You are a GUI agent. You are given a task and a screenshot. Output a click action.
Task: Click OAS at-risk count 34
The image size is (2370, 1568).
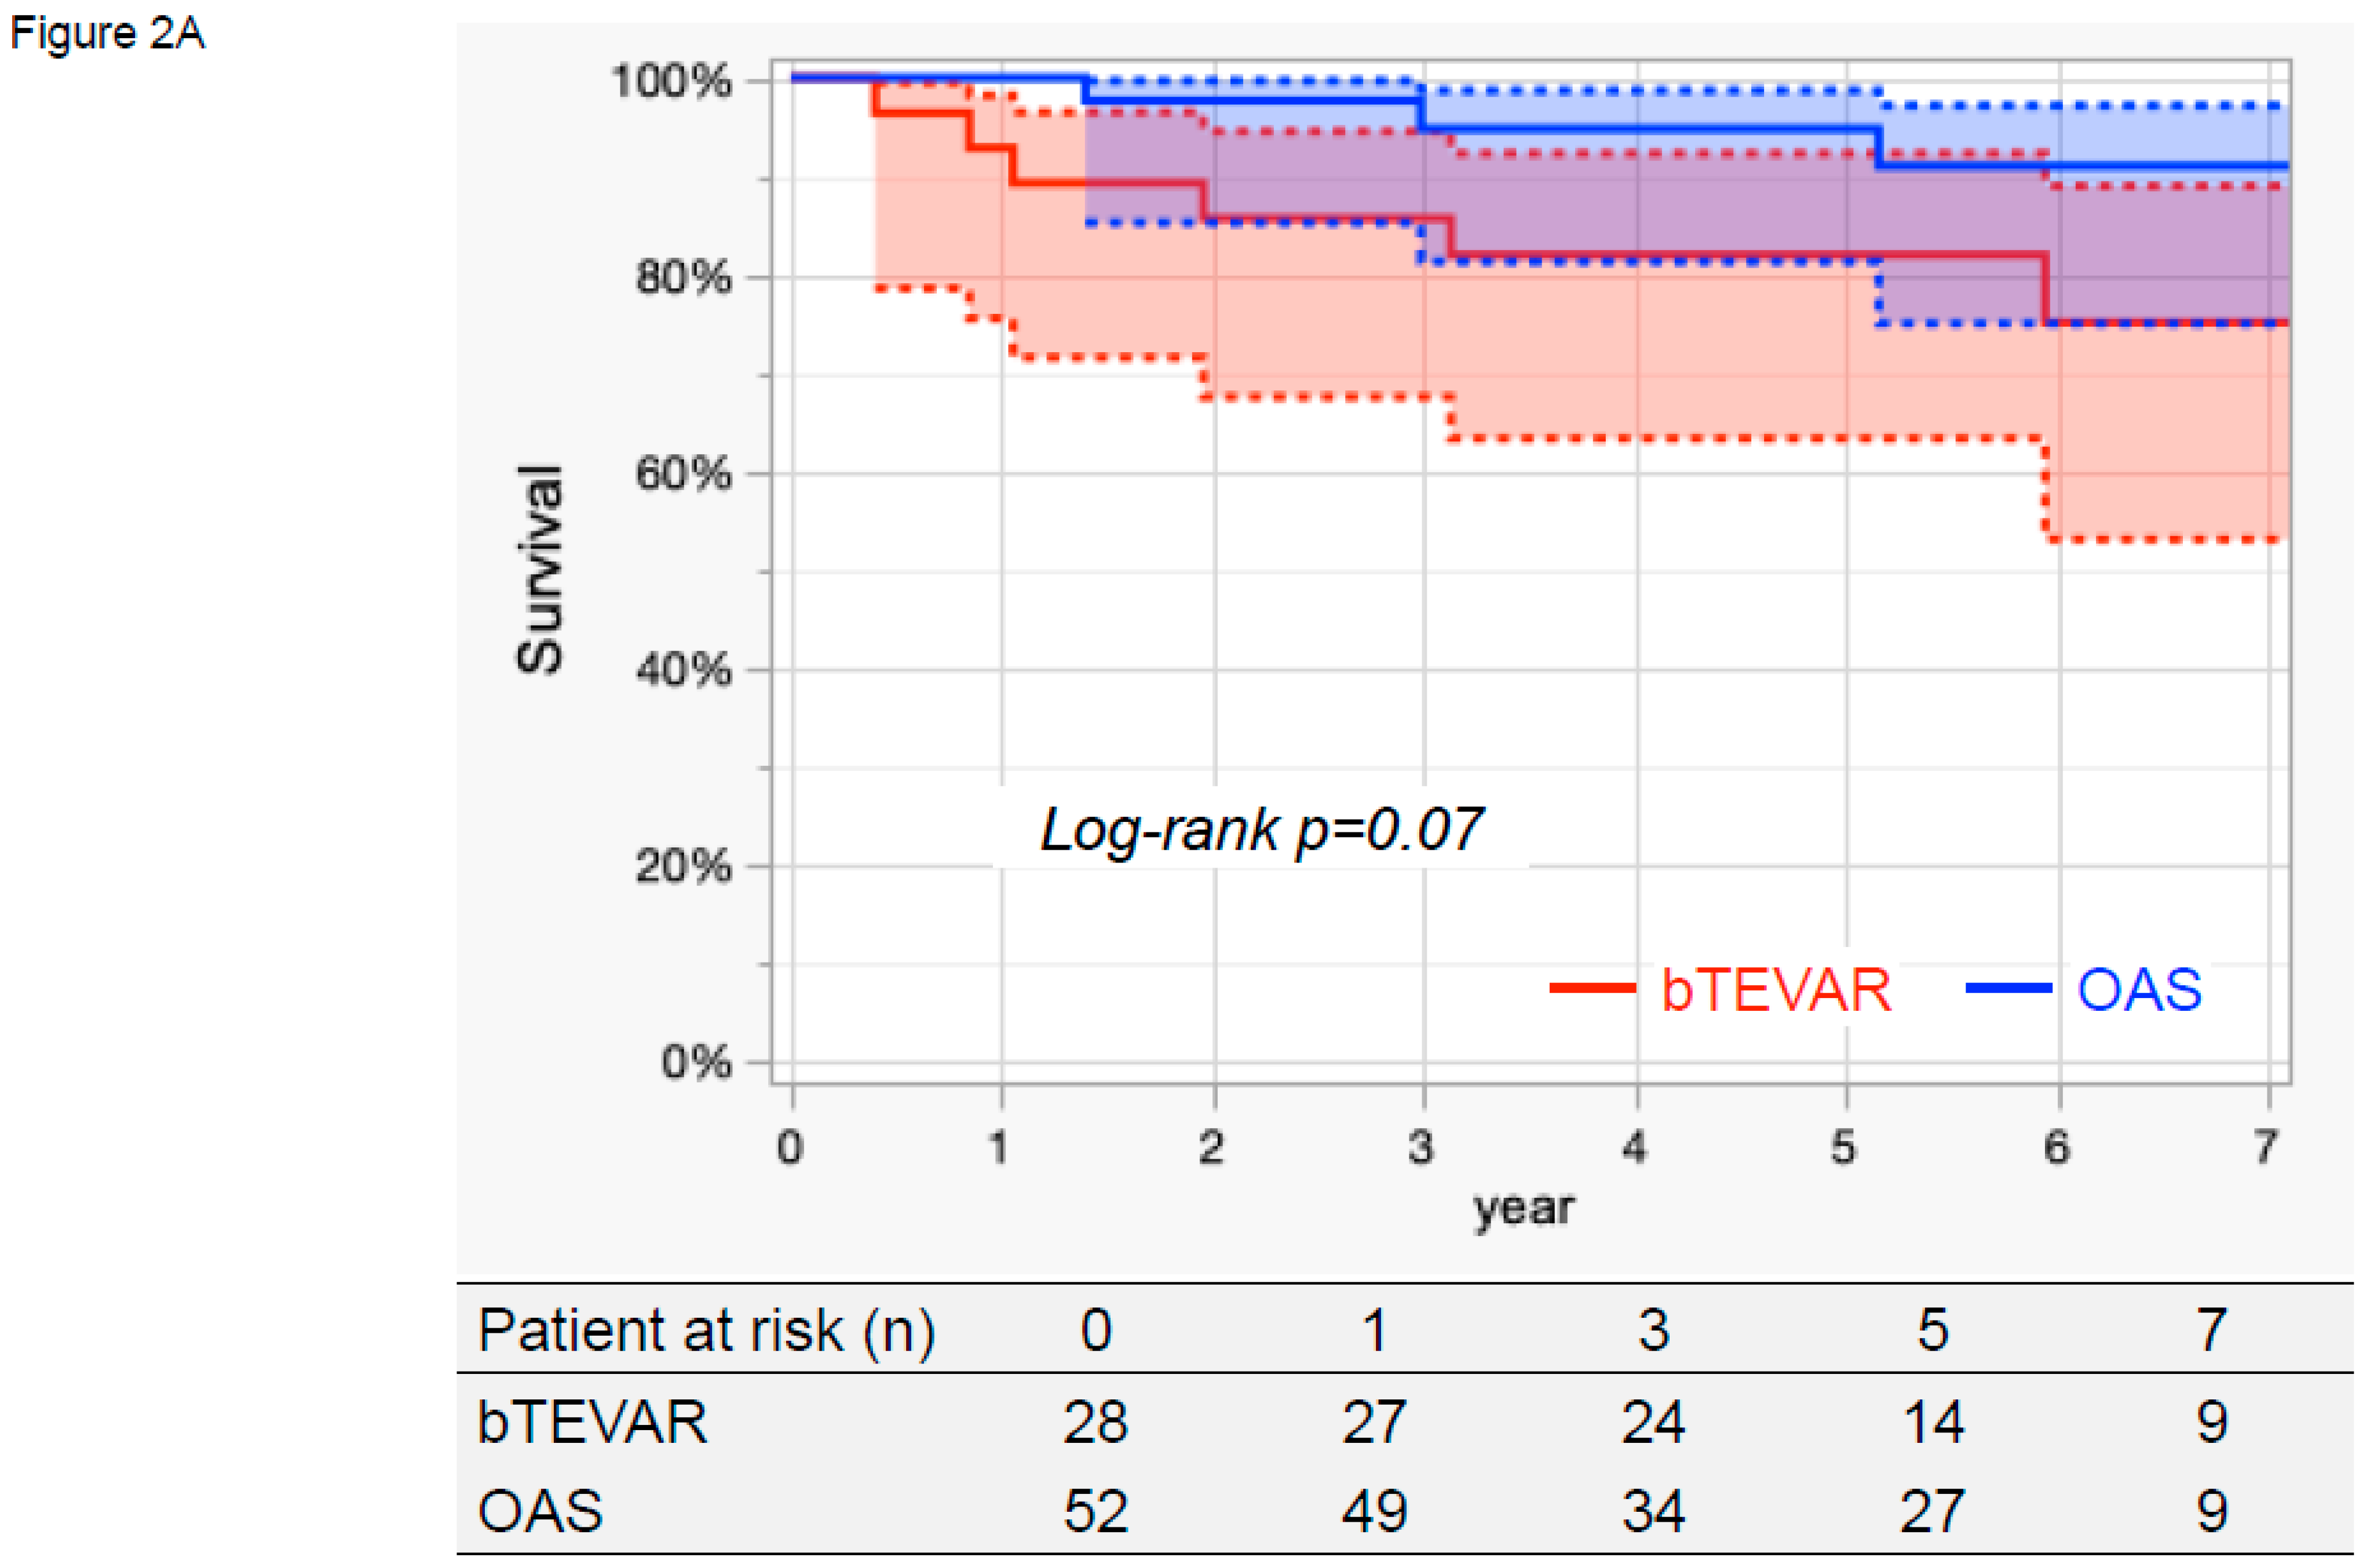tap(1653, 1511)
